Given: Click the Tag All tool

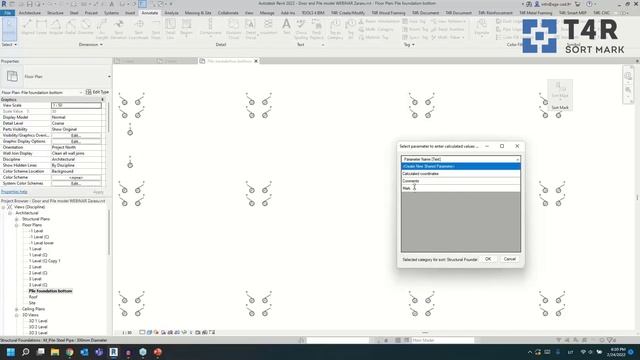Looking at the screenshot, I should [351, 29].
